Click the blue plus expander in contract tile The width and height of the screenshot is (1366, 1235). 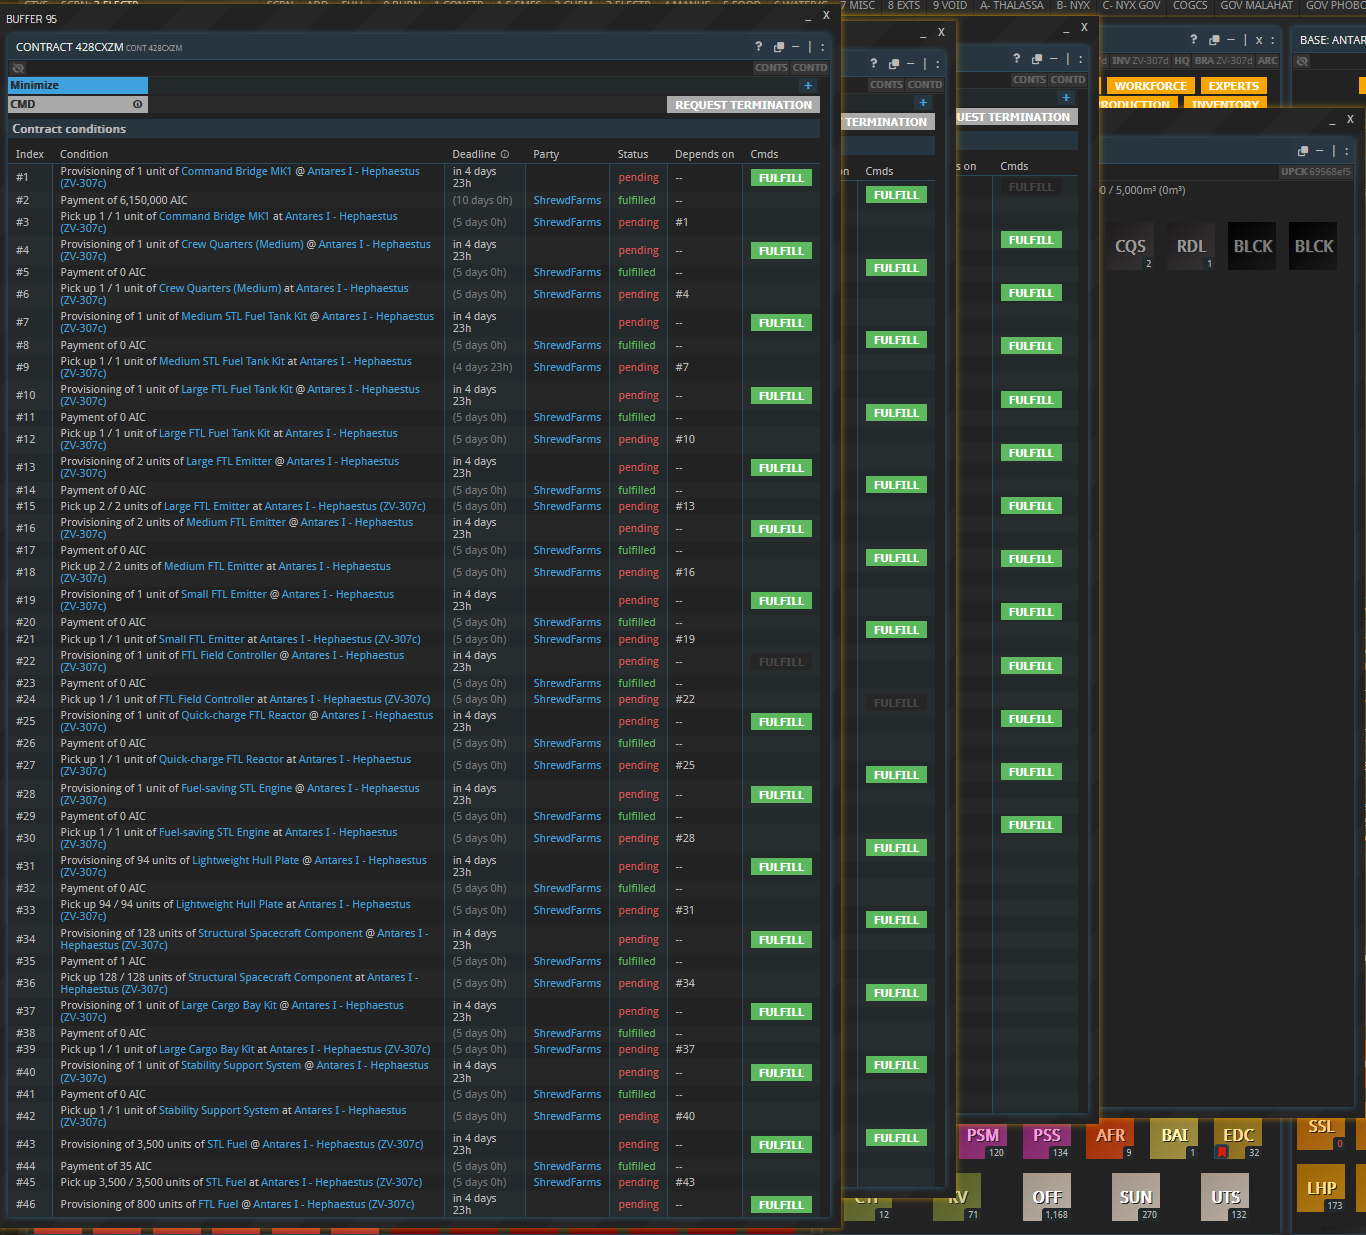[x=808, y=86]
